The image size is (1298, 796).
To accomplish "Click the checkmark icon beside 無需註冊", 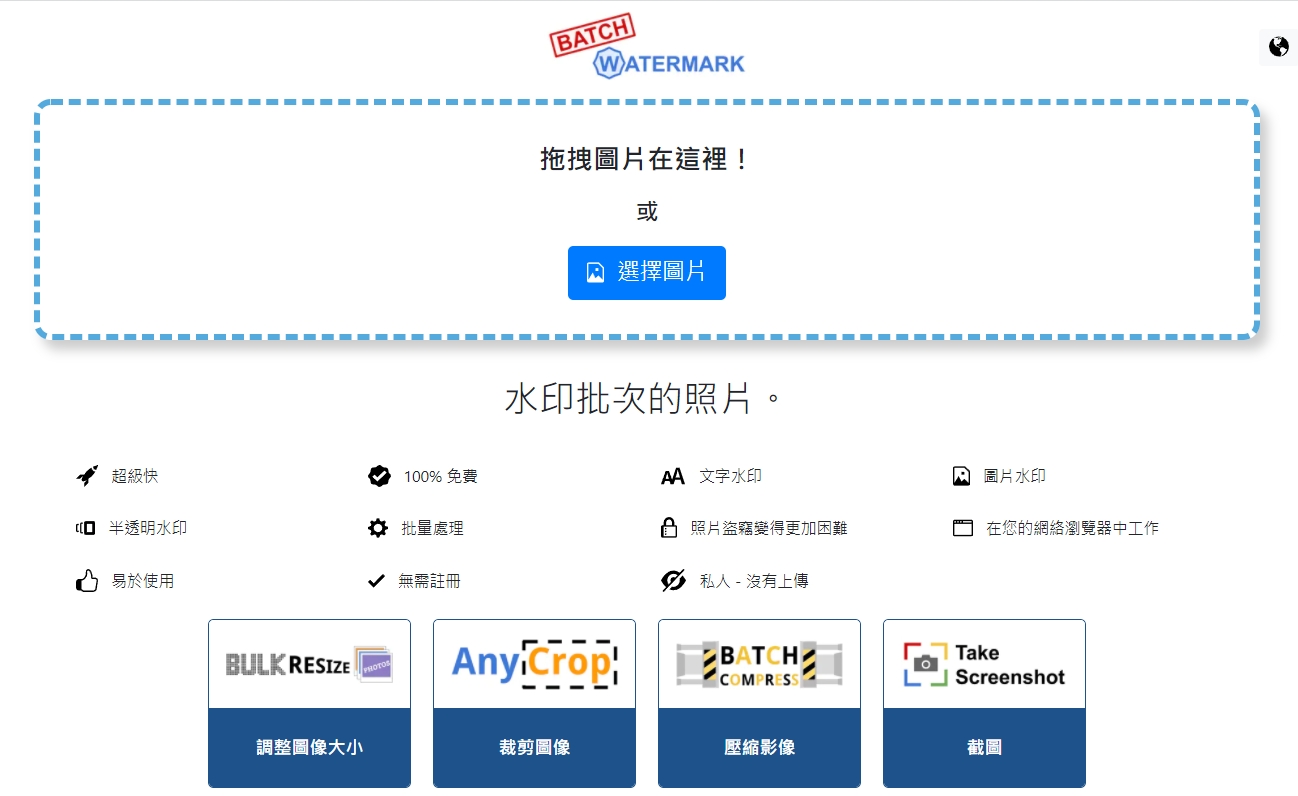I will coord(376,580).
